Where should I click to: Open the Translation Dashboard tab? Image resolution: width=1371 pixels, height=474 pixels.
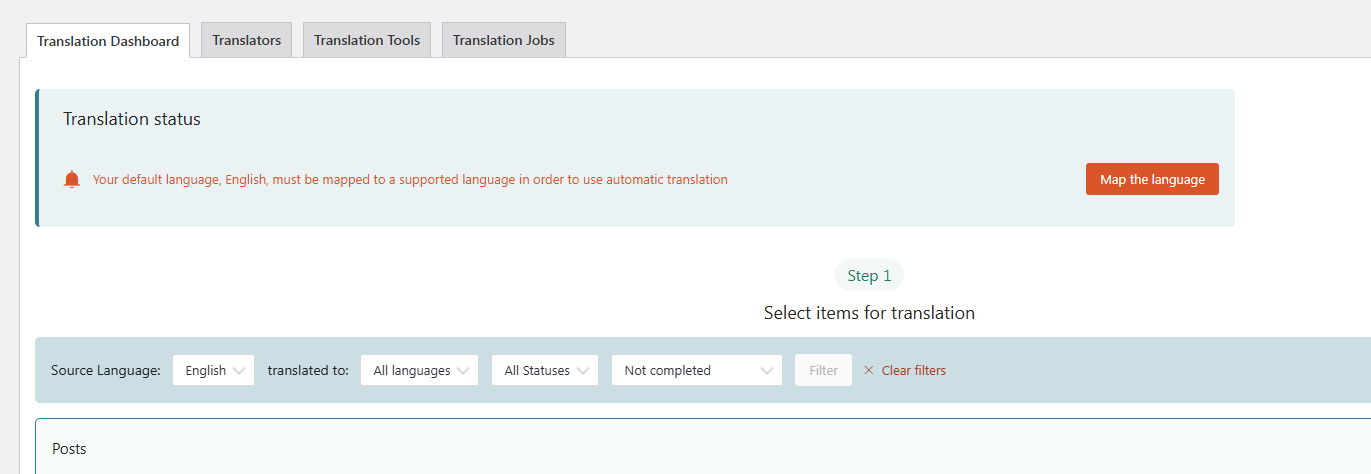coord(108,41)
